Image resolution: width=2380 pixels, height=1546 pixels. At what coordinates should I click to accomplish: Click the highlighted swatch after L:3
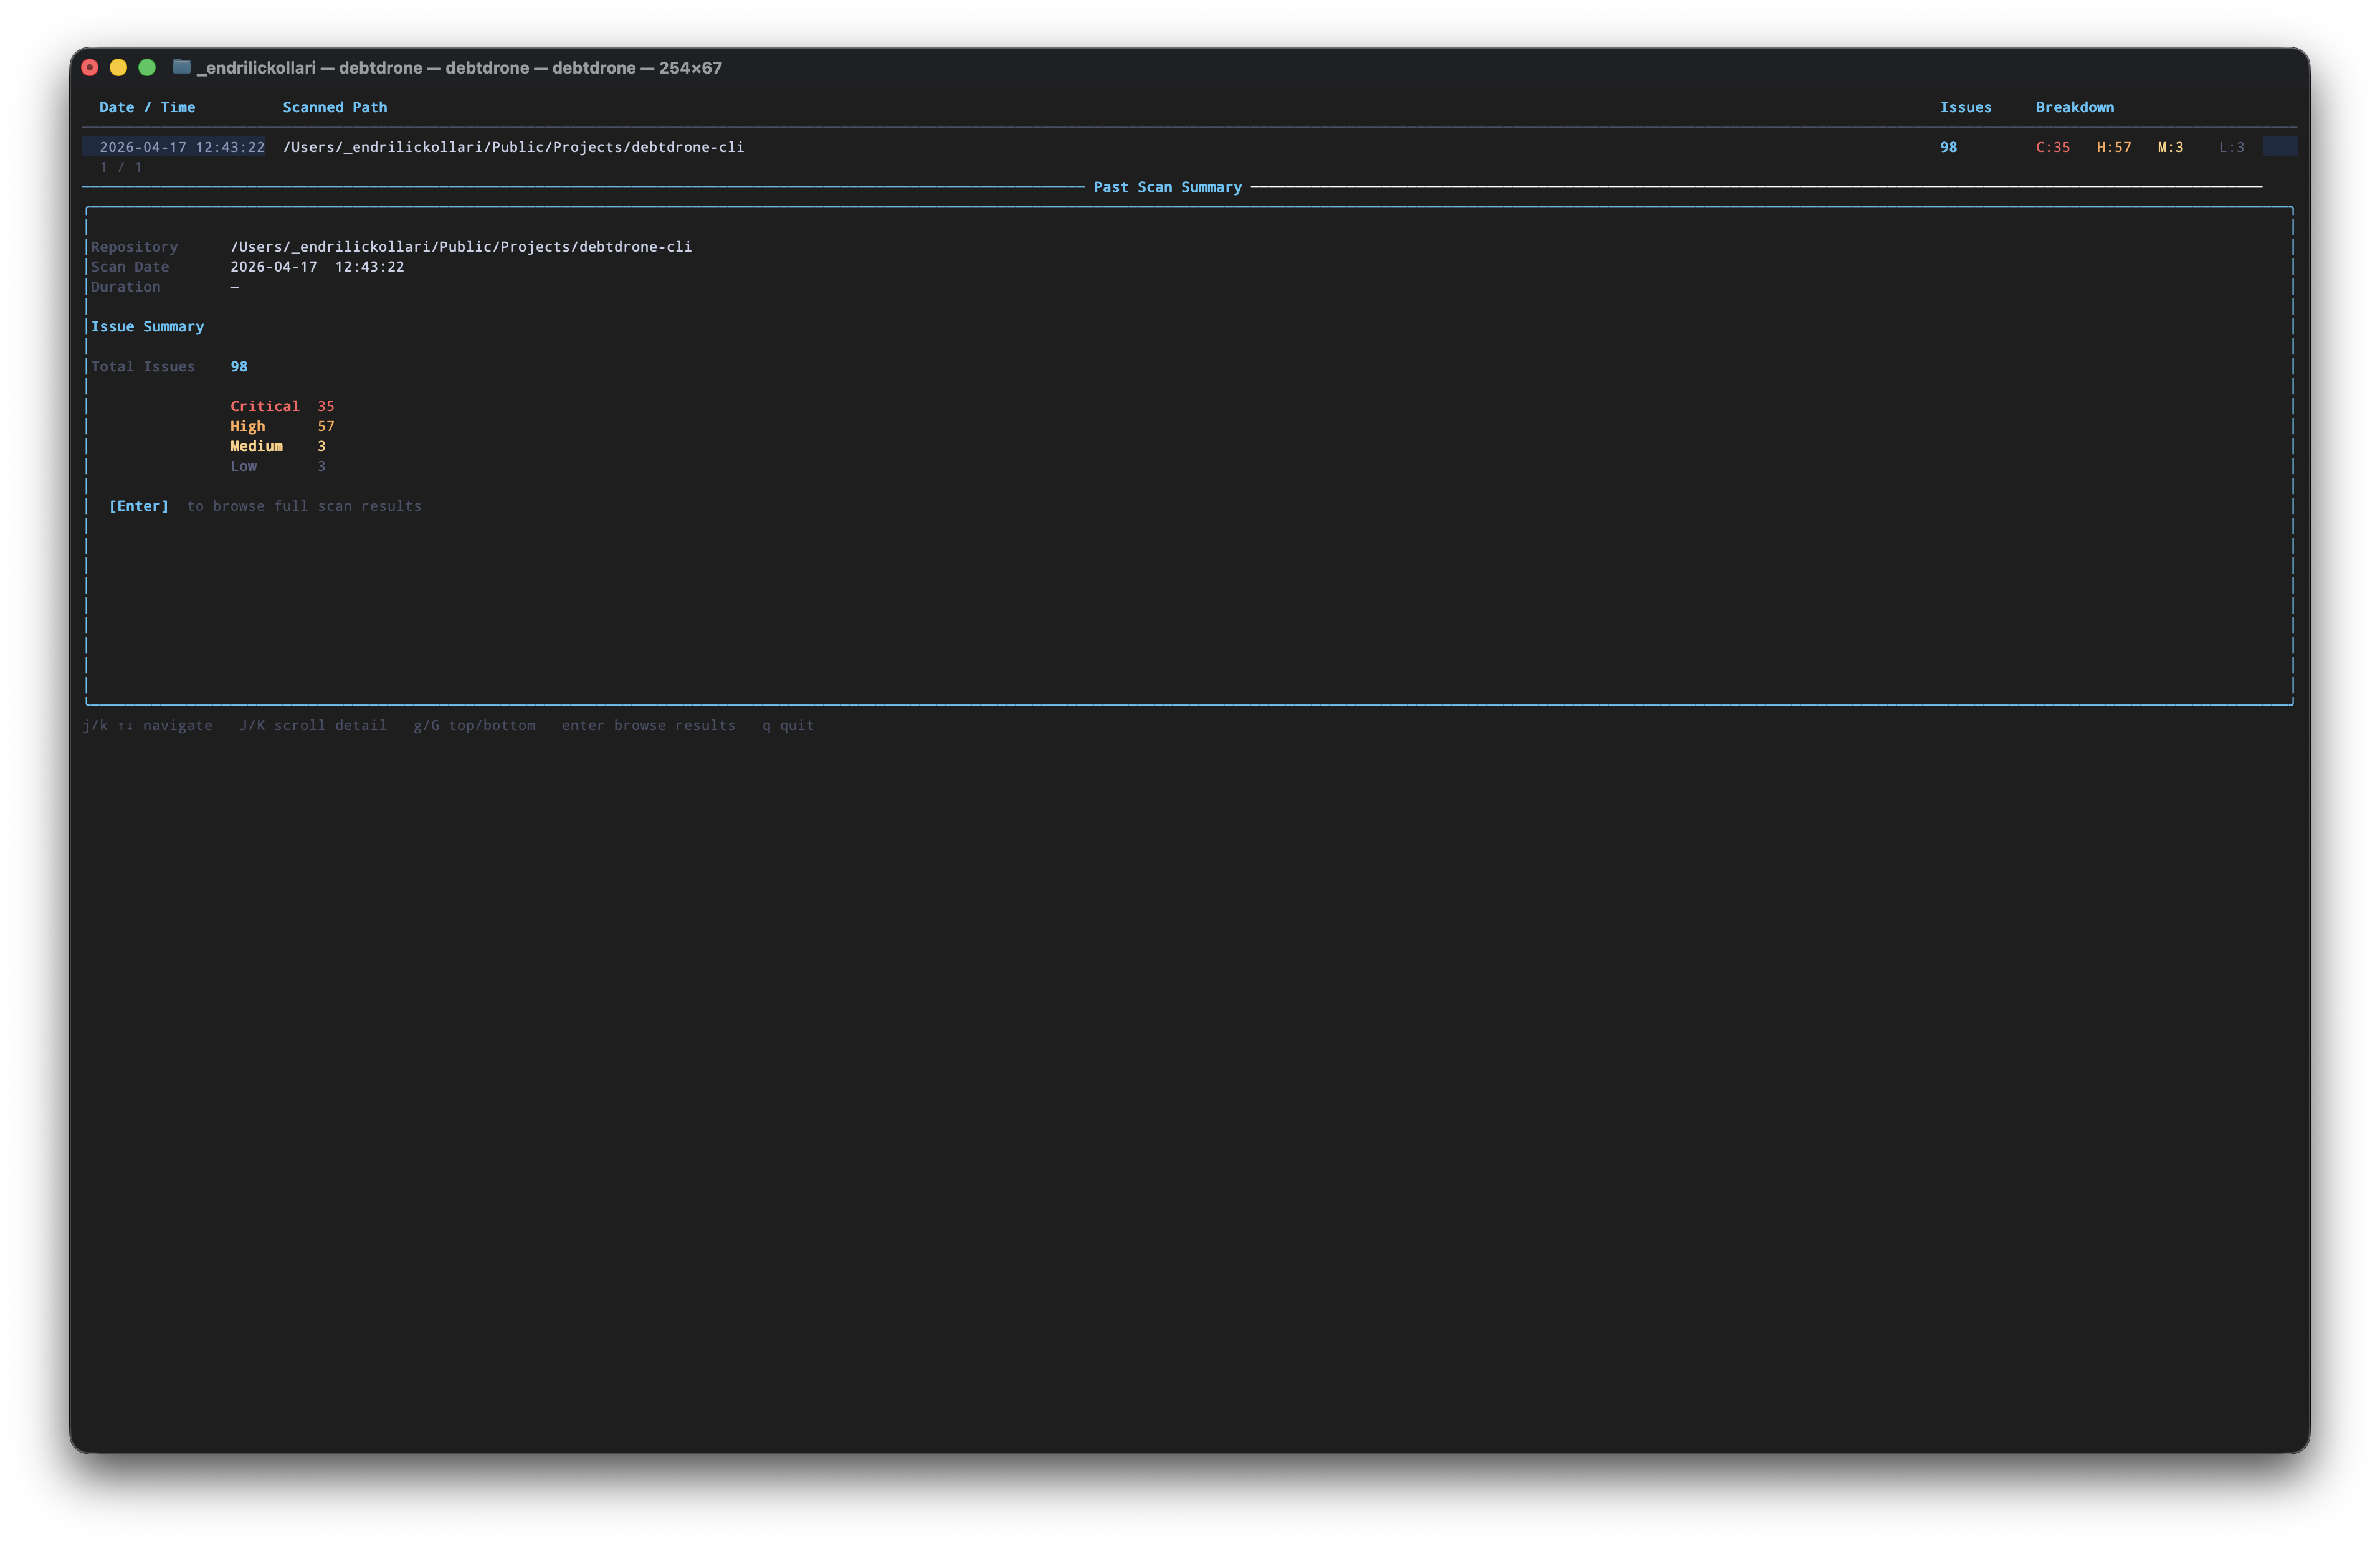(x=2281, y=146)
